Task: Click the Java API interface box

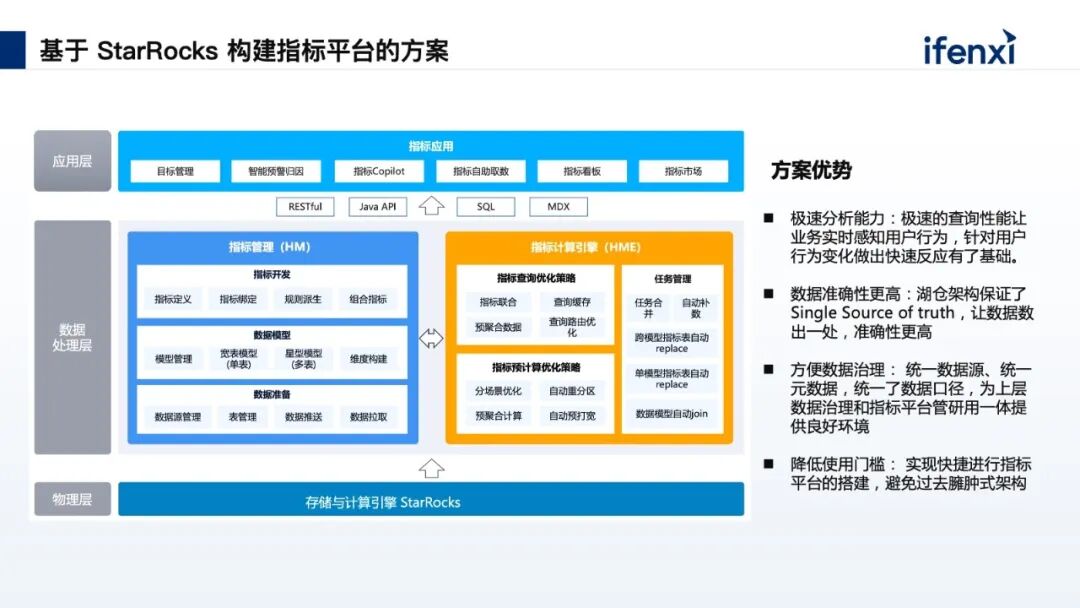Action: (377, 207)
